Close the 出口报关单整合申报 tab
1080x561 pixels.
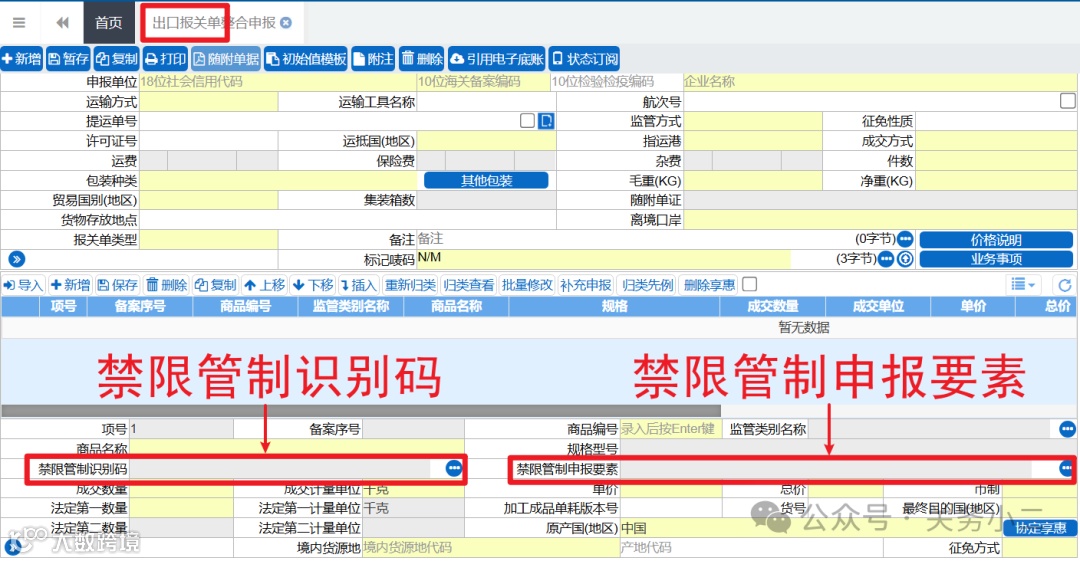pos(286,23)
